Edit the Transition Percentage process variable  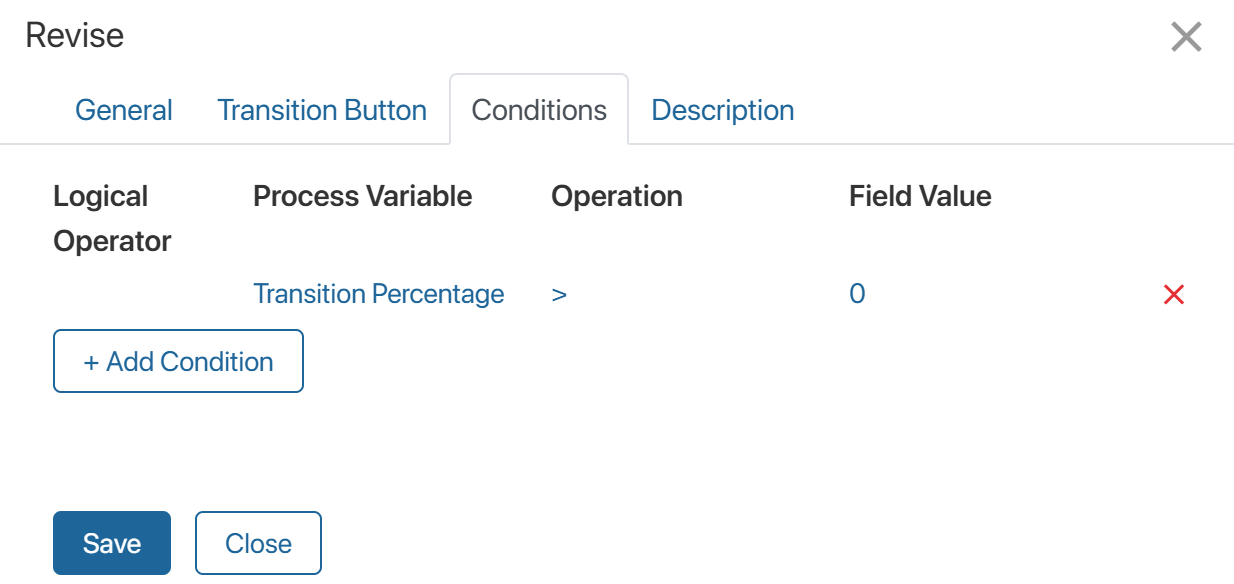click(378, 294)
